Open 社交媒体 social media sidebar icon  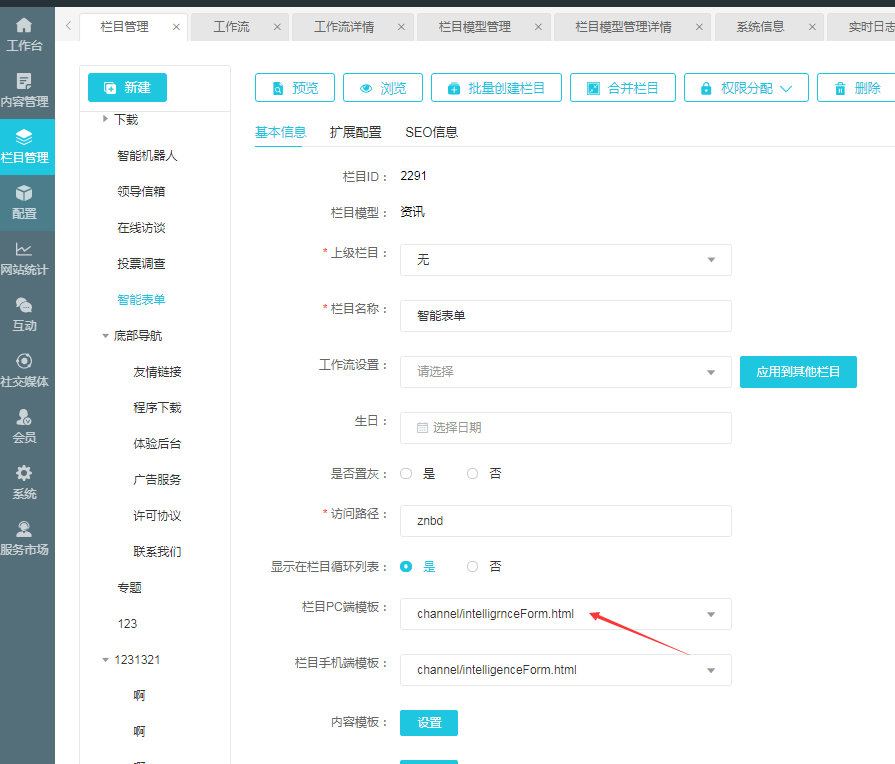pyautogui.click(x=24, y=370)
